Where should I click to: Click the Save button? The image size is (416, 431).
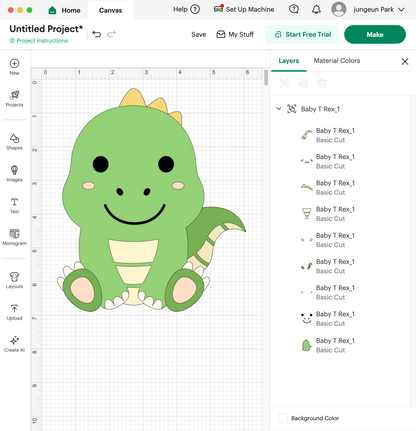199,34
